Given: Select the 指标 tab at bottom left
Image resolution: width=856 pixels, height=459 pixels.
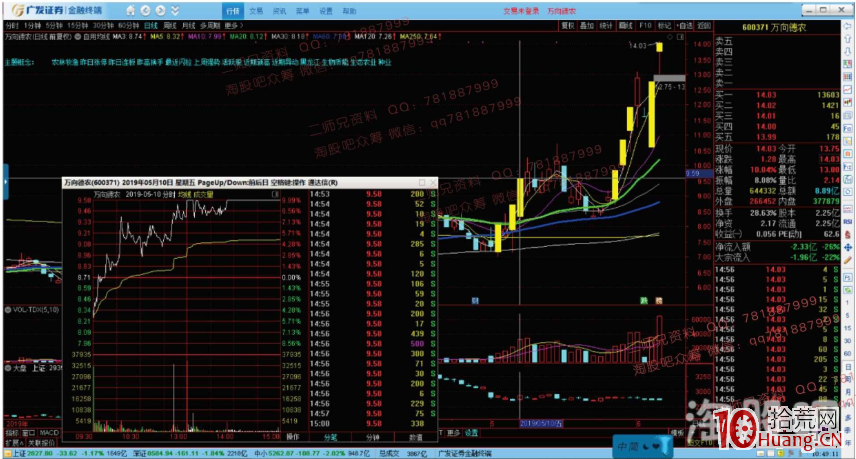Looking at the screenshot, I should (11, 433).
